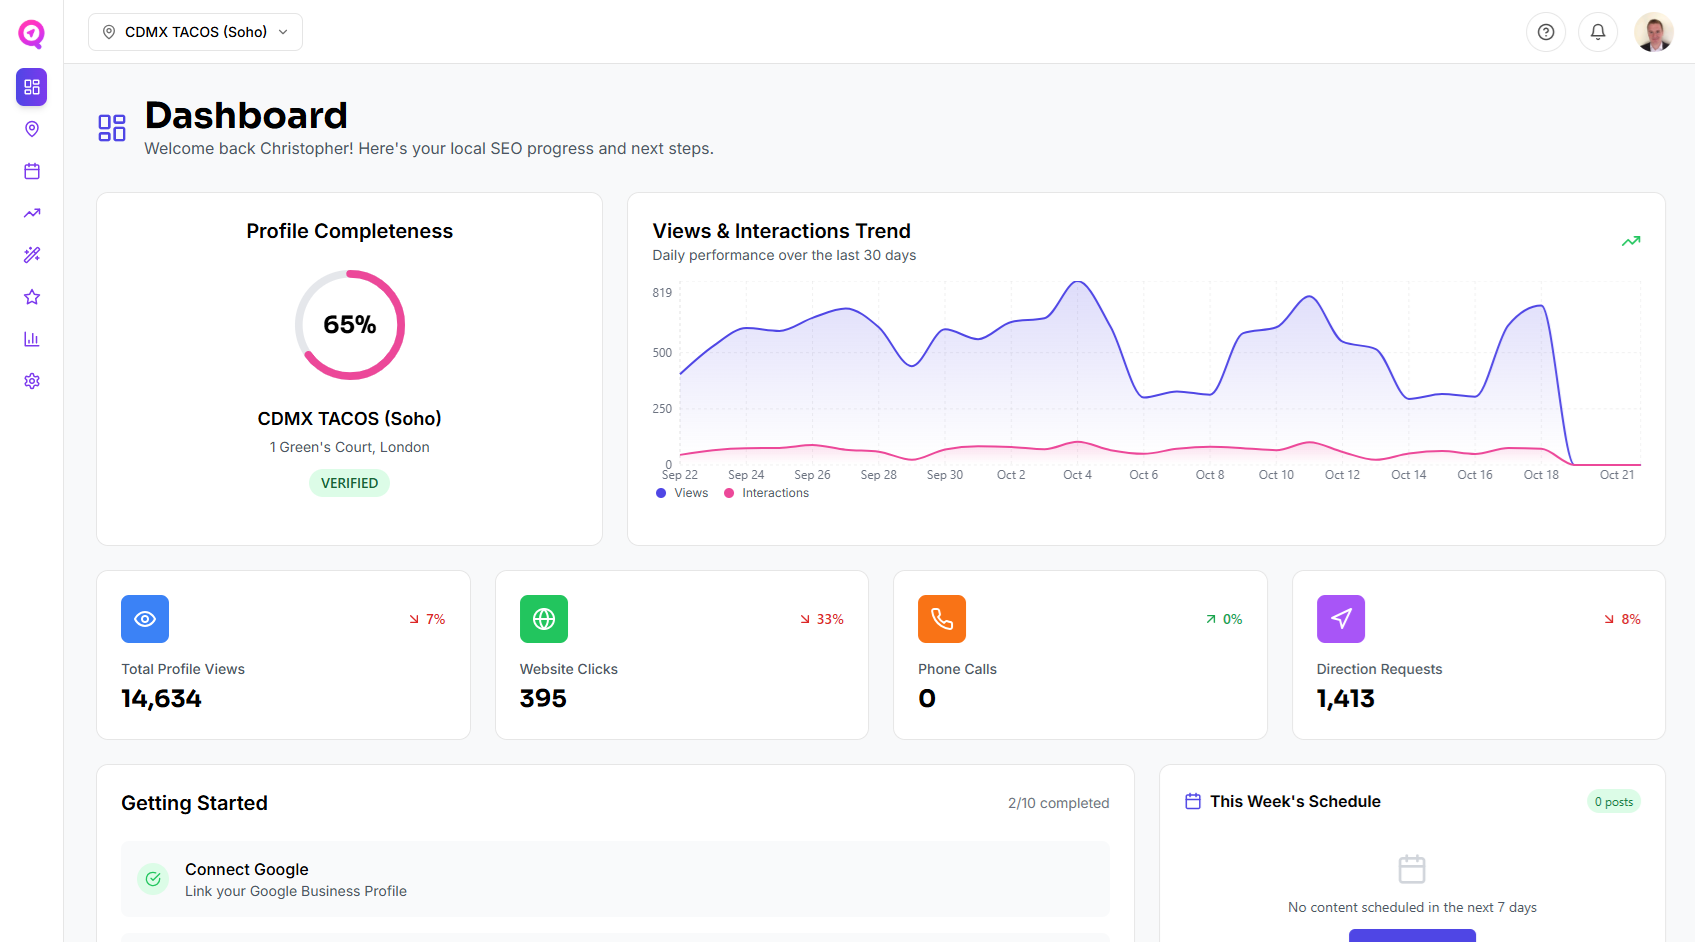This screenshot has height=942, width=1695.
Task: Open the bar chart reports icon
Action: (x=31, y=339)
